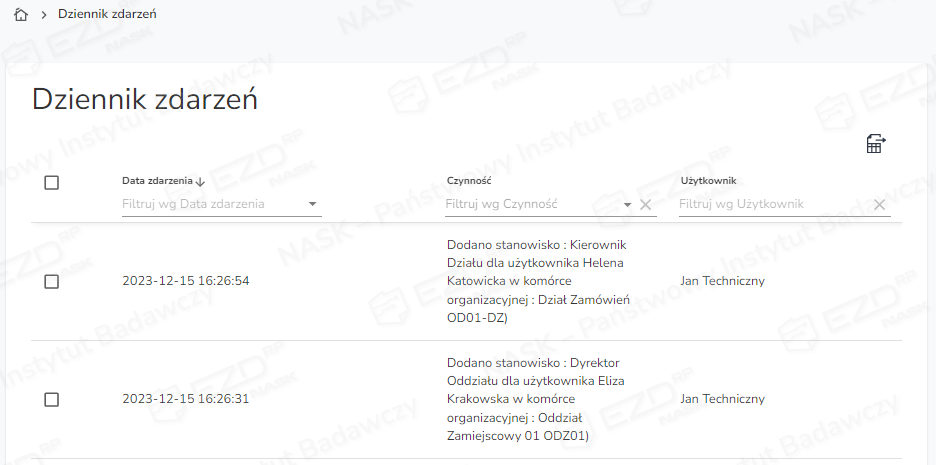Export the event log to spreadsheet
Image resolution: width=936 pixels, height=465 pixels.
[x=876, y=144]
